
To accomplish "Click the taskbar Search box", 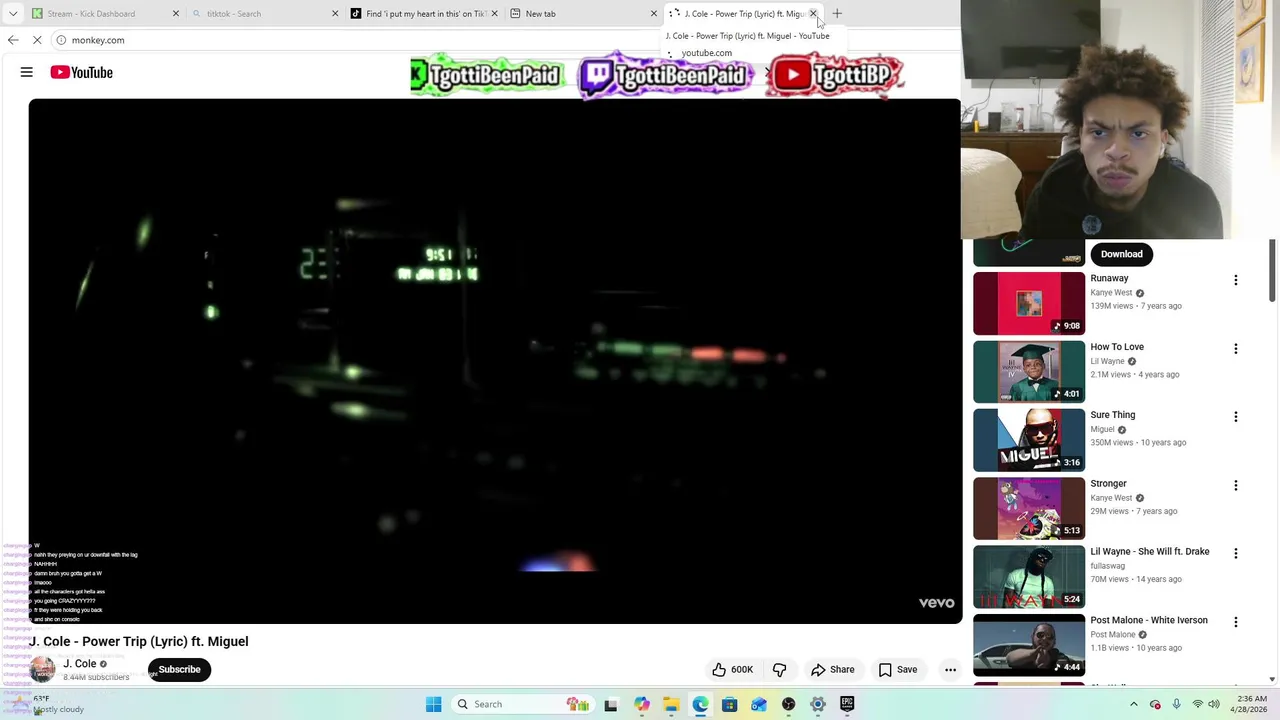I will coord(525,704).
